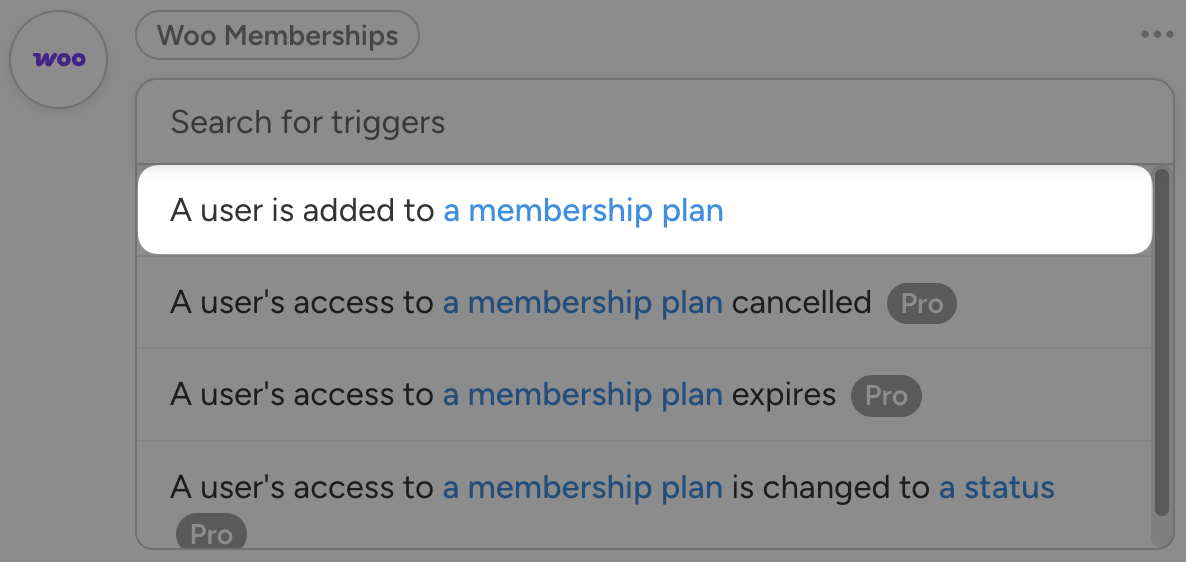Click 'a membership plan' link in added trigger
1186x562 pixels.
pyautogui.click(x=583, y=211)
